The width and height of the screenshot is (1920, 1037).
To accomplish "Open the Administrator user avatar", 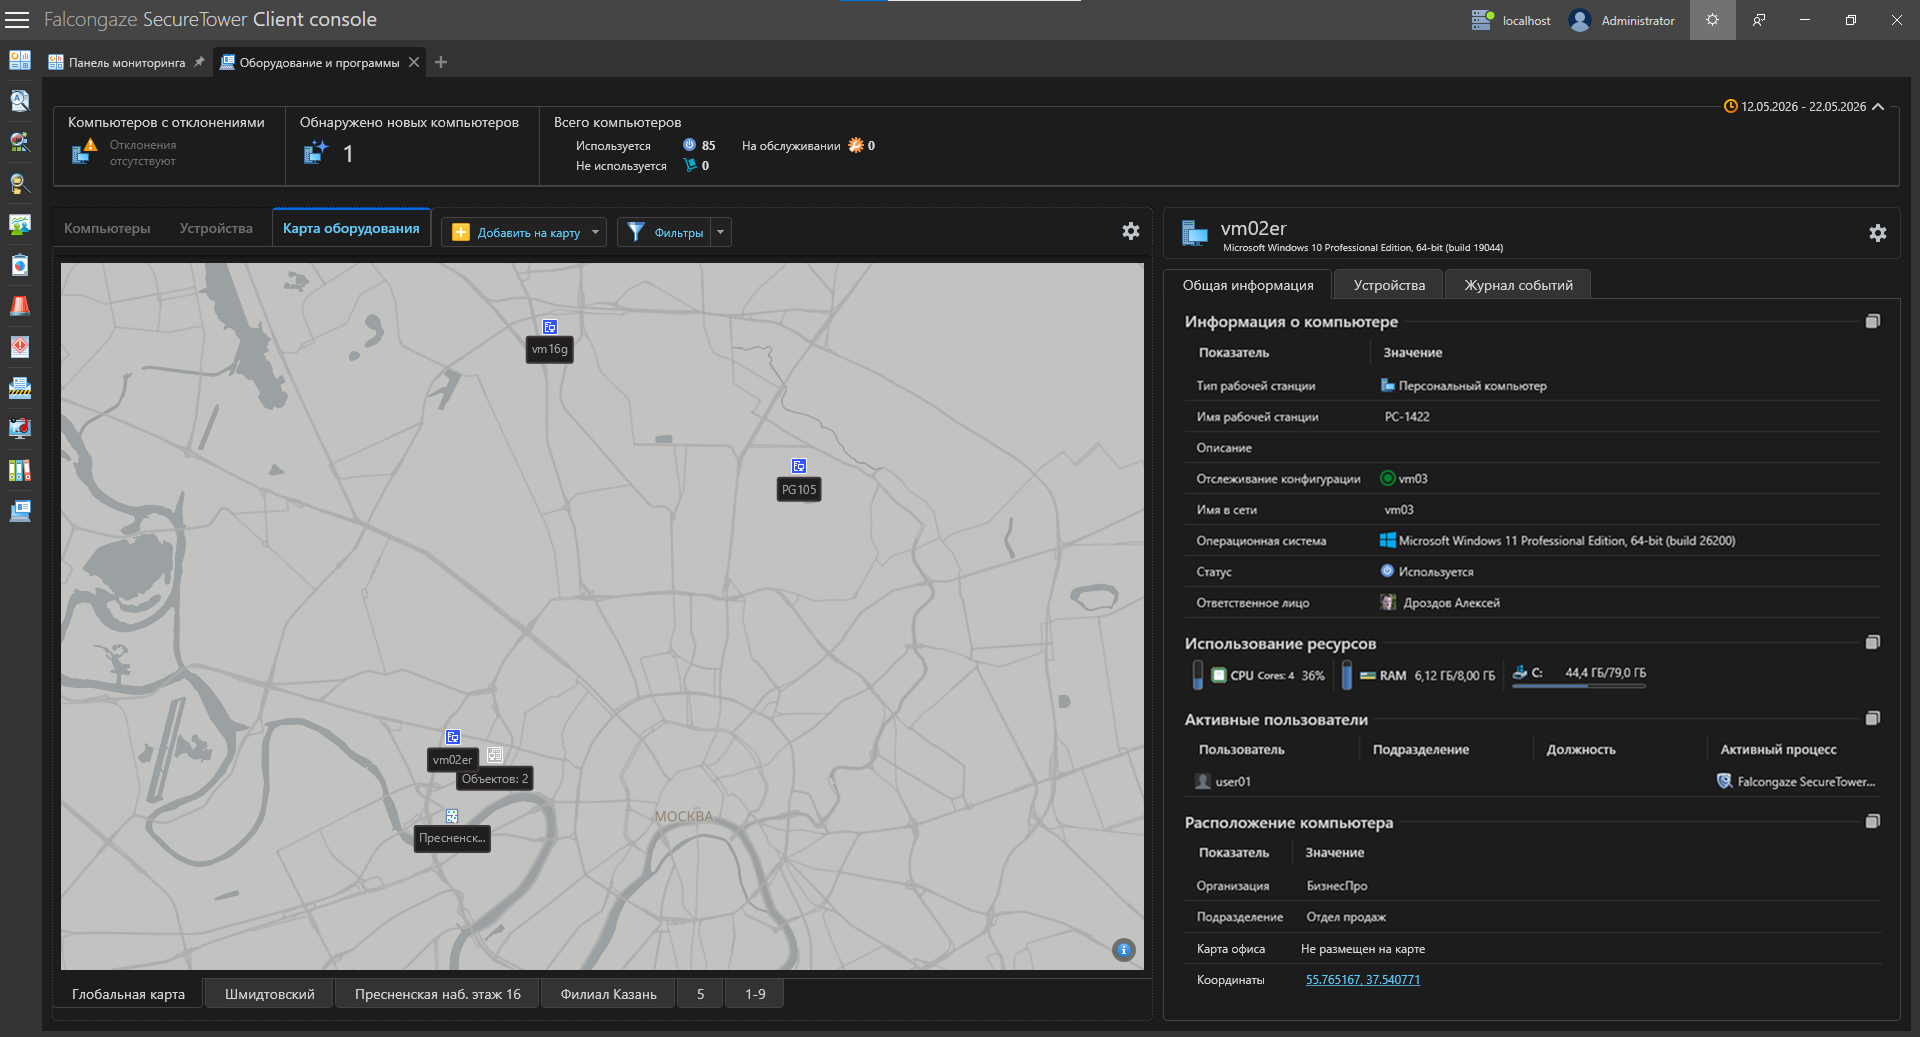I will click(x=1580, y=20).
